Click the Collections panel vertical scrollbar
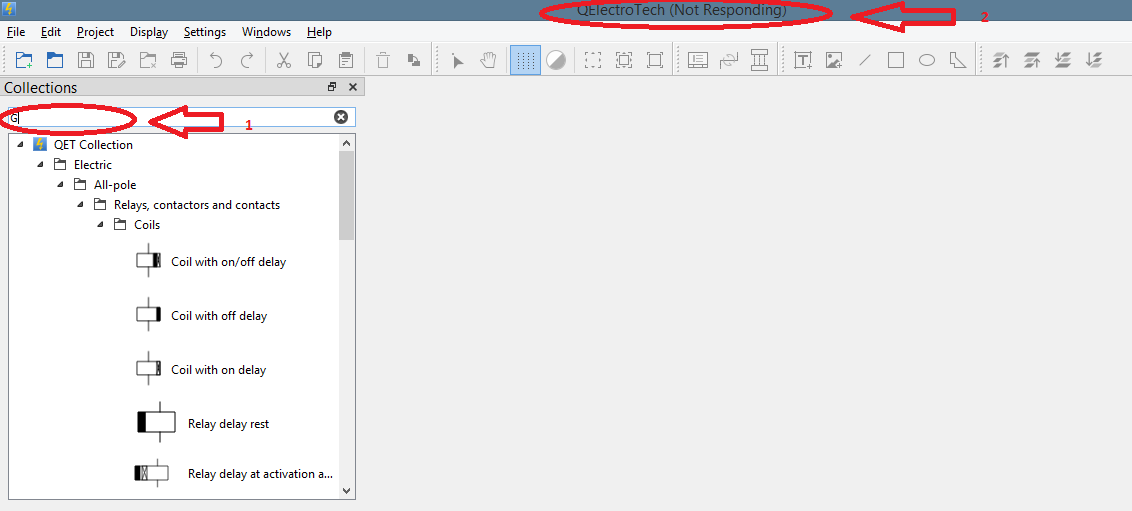Viewport: 1132px width, 511px height. (347, 200)
